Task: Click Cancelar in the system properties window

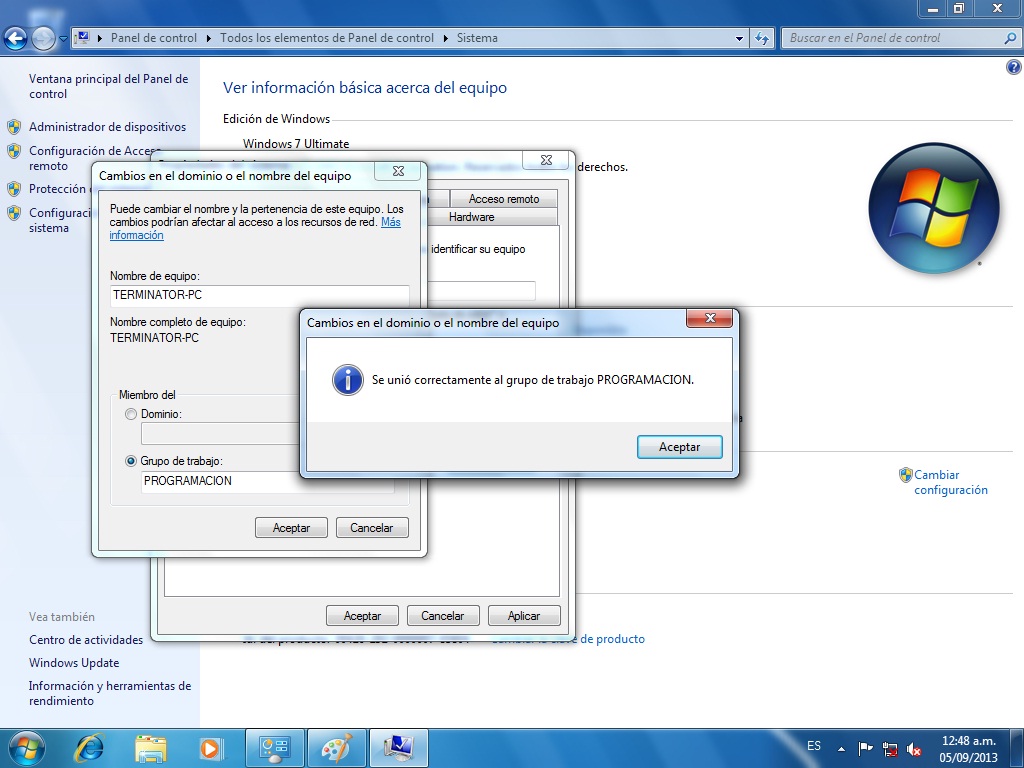Action: tap(443, 616)
